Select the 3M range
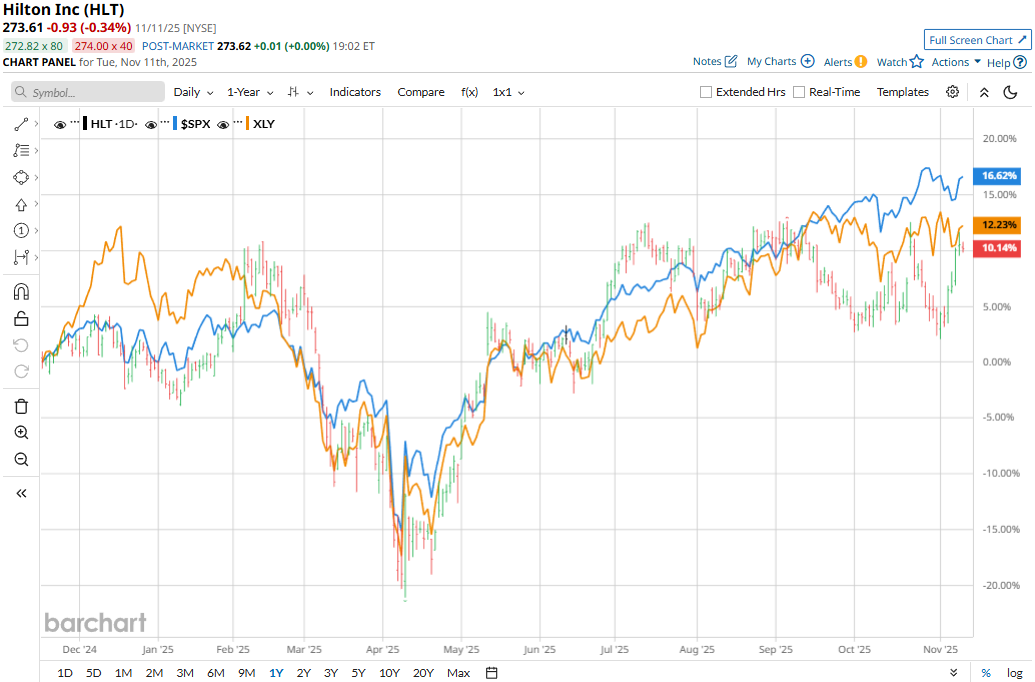Image resolution: width=1035 pixels, height=682 pixels. click(x=185, y=673)
